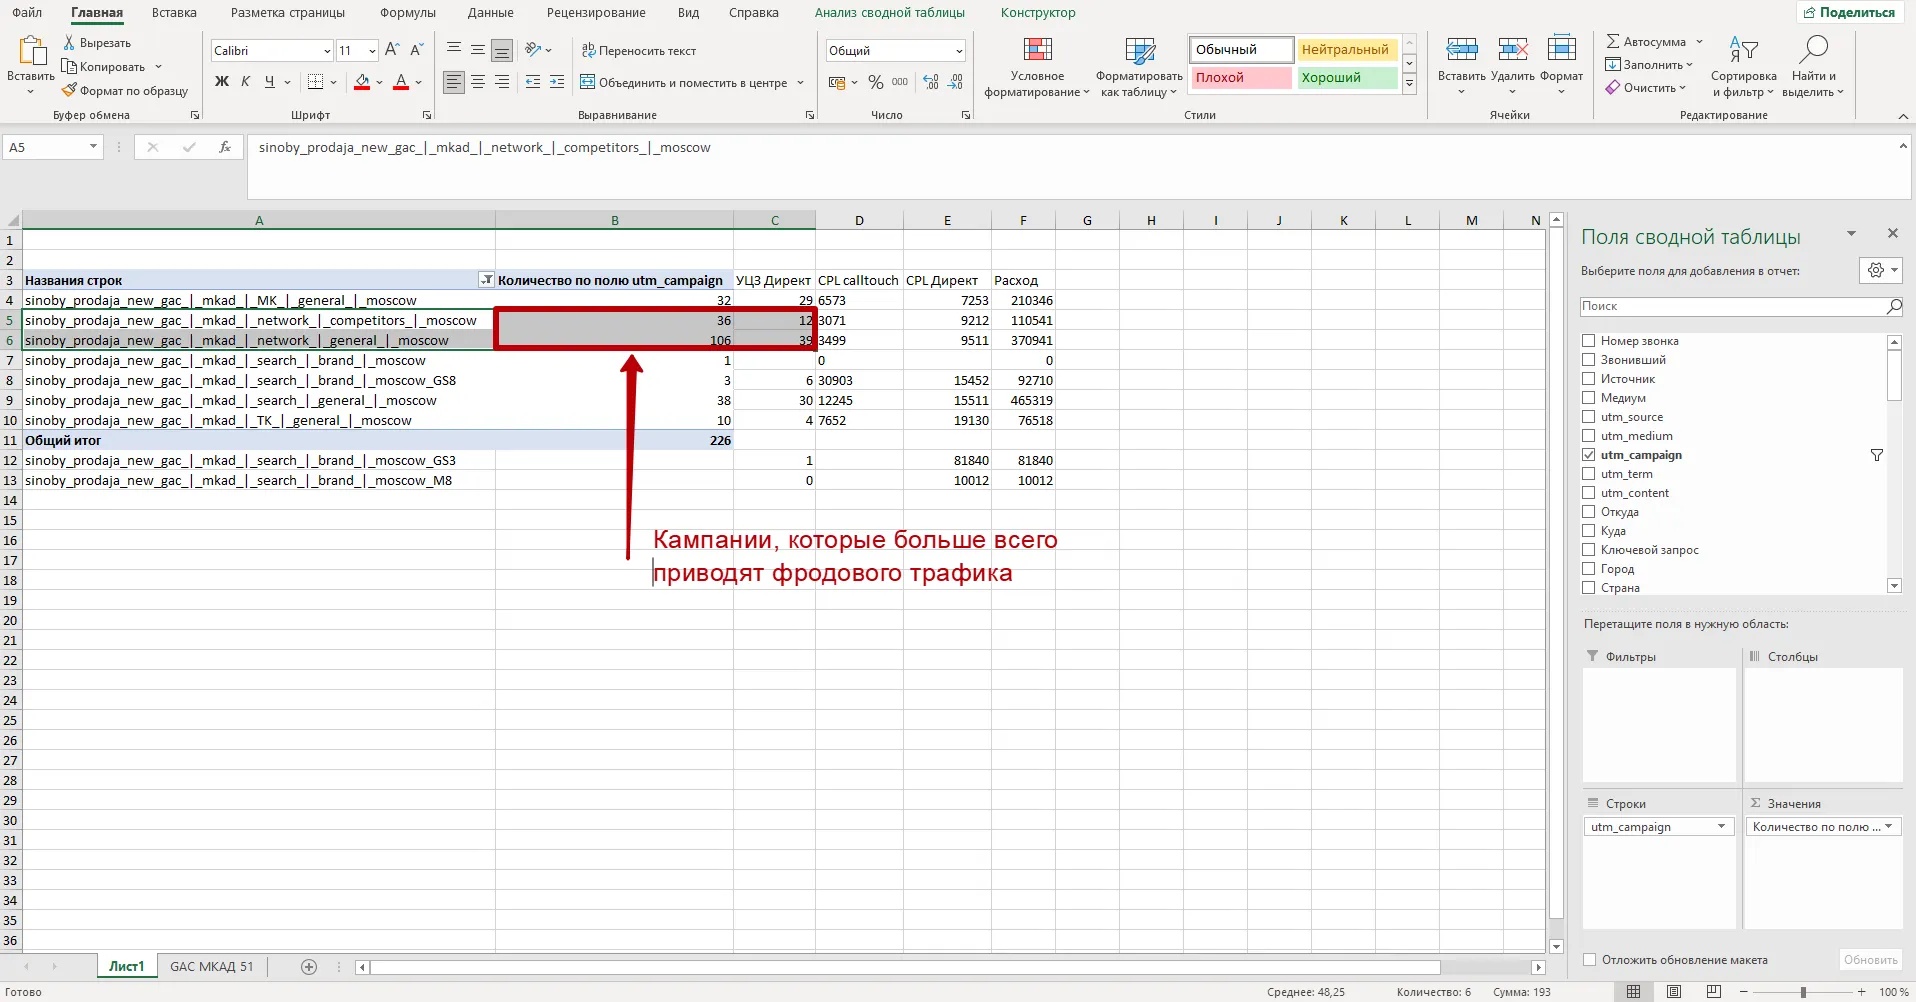Click the Insert Function fx icon
Image resolution: width=1916 pixels, height=1002 pixels.
(225, 147)
